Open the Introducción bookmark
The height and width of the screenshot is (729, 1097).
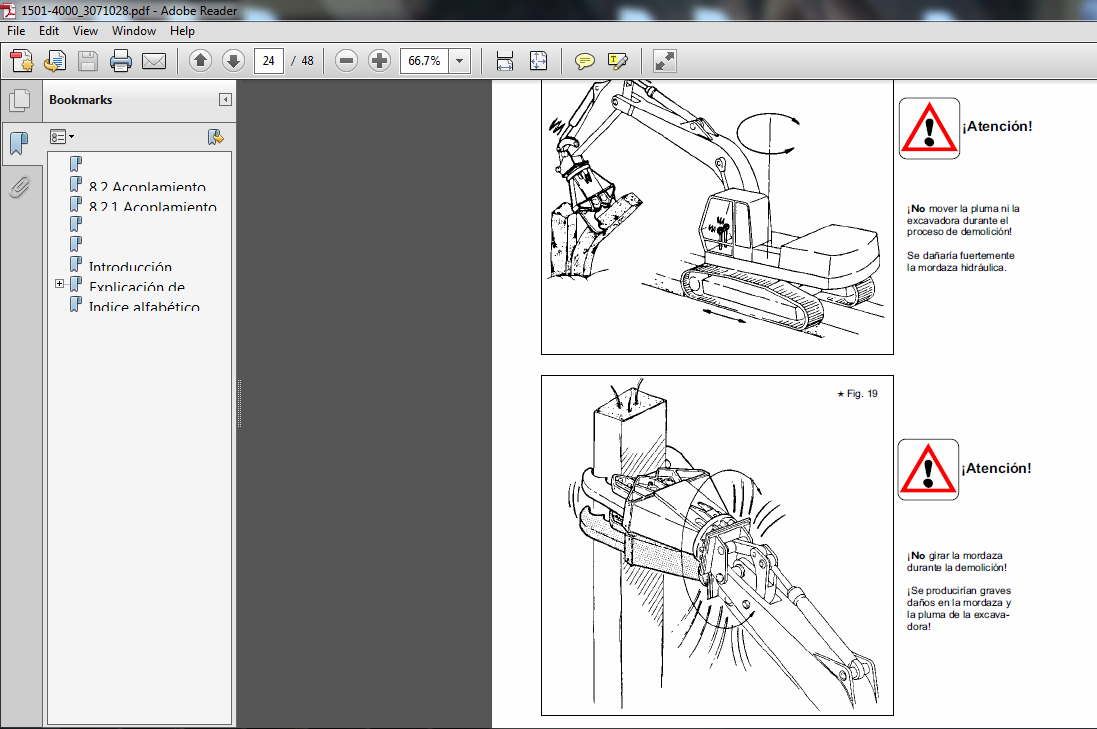click(x=130, y=267)
